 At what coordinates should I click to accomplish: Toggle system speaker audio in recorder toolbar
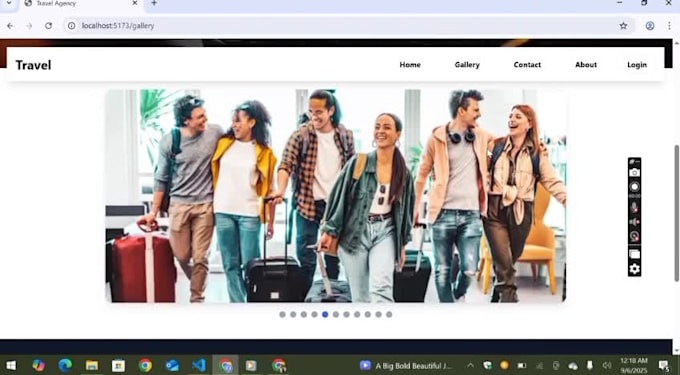(x=634, y=222)
